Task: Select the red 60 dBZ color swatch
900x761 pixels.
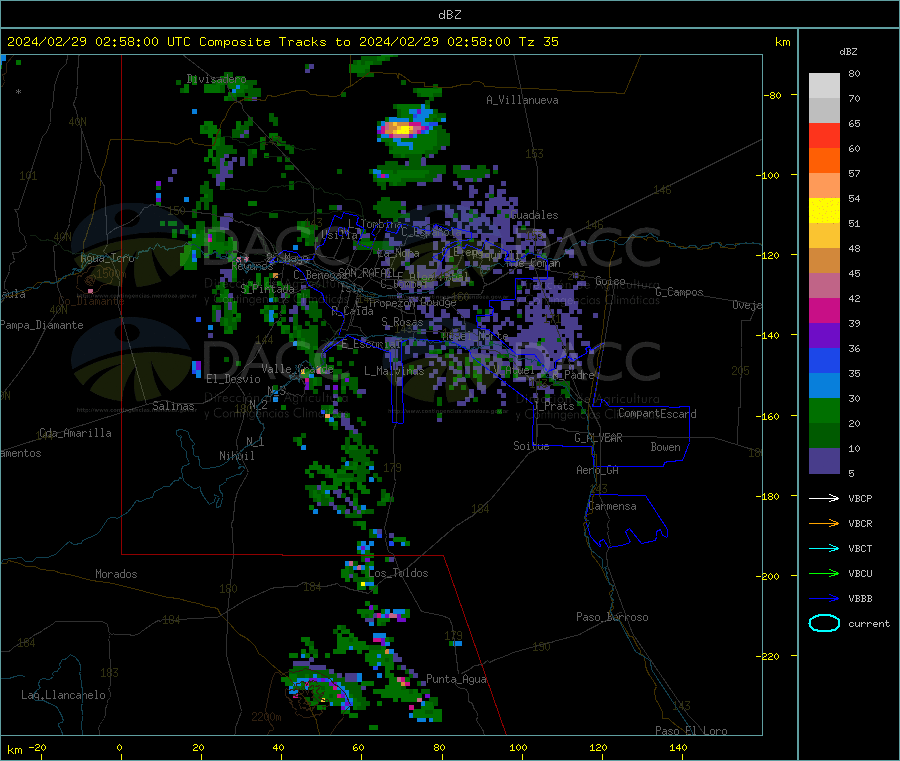Action: (824, 135)
